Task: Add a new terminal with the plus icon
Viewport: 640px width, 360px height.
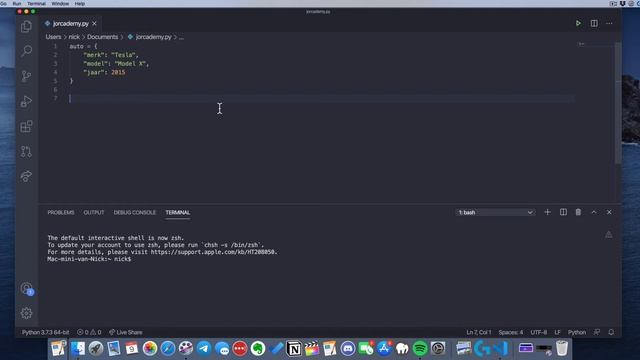Action: [547, 212]
